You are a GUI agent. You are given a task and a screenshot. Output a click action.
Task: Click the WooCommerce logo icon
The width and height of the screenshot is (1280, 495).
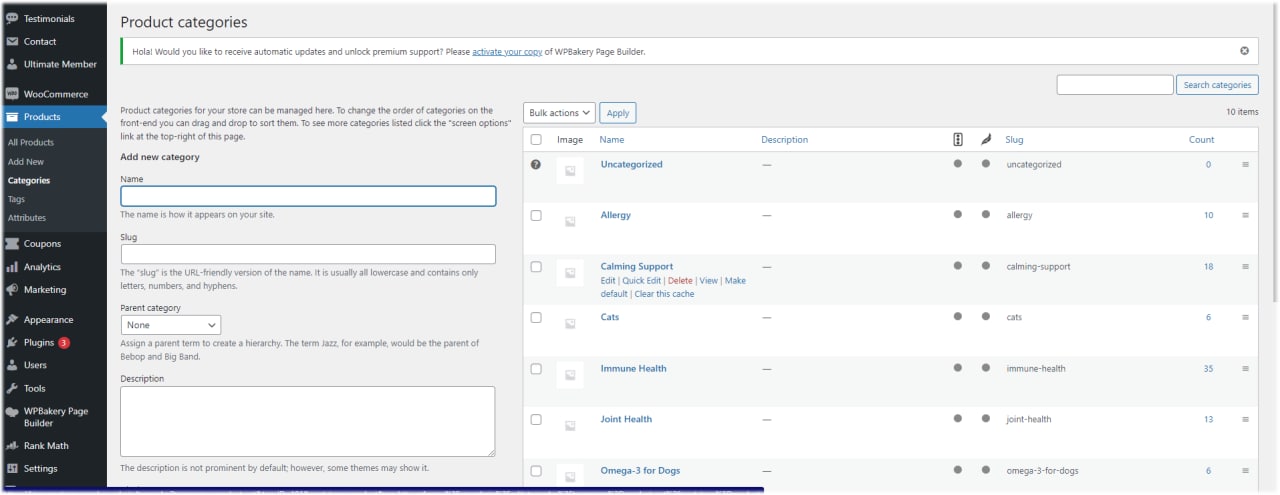point(12,94)
